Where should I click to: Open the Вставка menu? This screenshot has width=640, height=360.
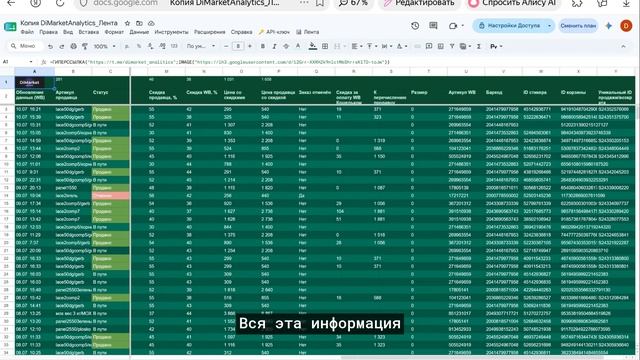coord(89,32)
